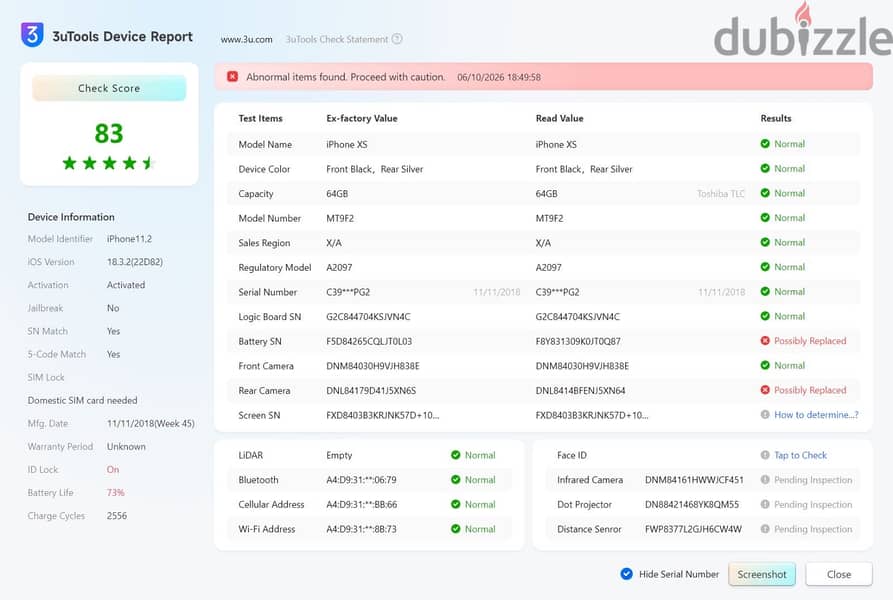The height and width of the screenshot is (600, 893).
Task: Click info icon beside Tap to Check
Action: coord(765,455)
